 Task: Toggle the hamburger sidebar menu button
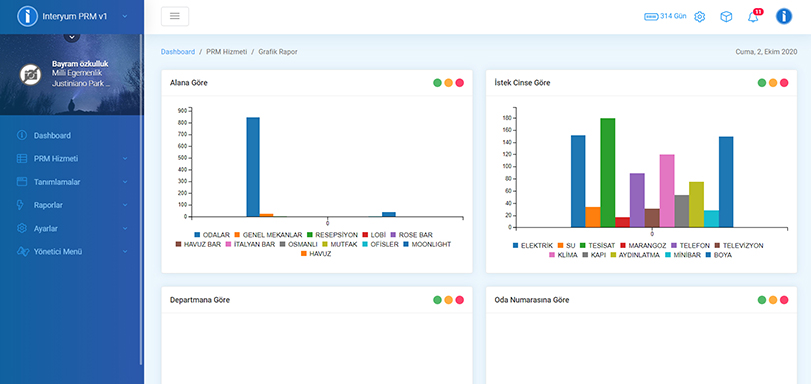(175, 17)
